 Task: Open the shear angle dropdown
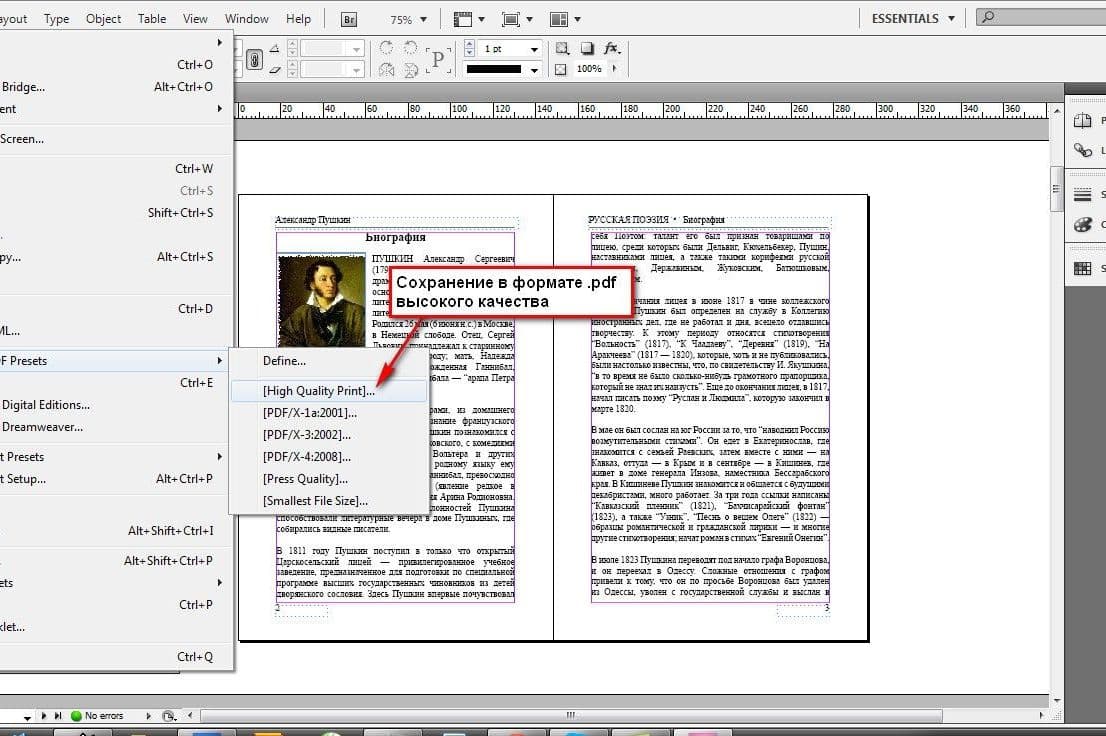356,69
